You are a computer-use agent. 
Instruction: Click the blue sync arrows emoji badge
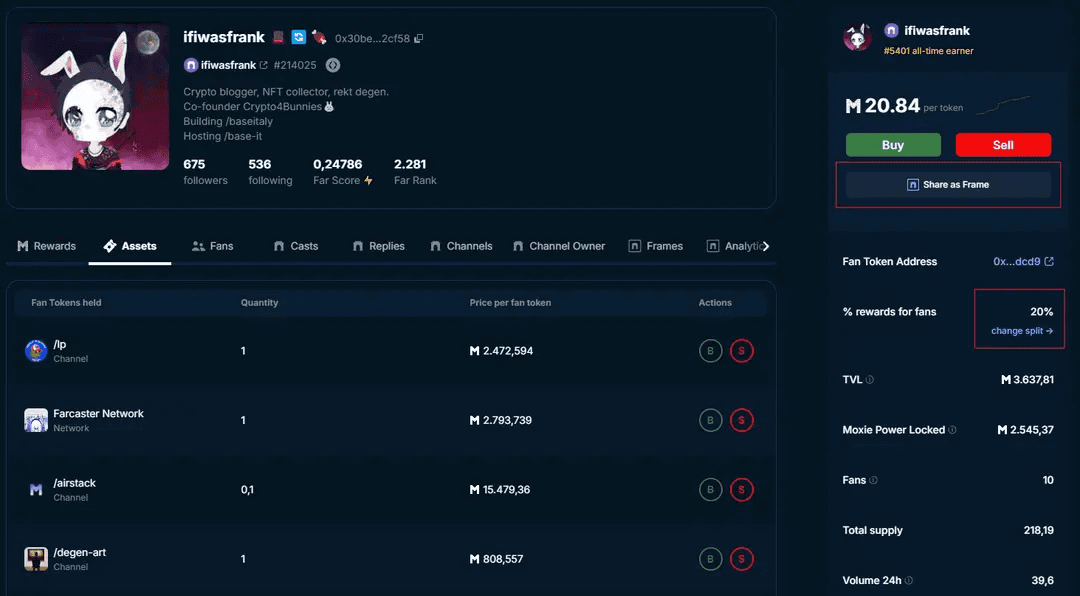tap(298, 37)
